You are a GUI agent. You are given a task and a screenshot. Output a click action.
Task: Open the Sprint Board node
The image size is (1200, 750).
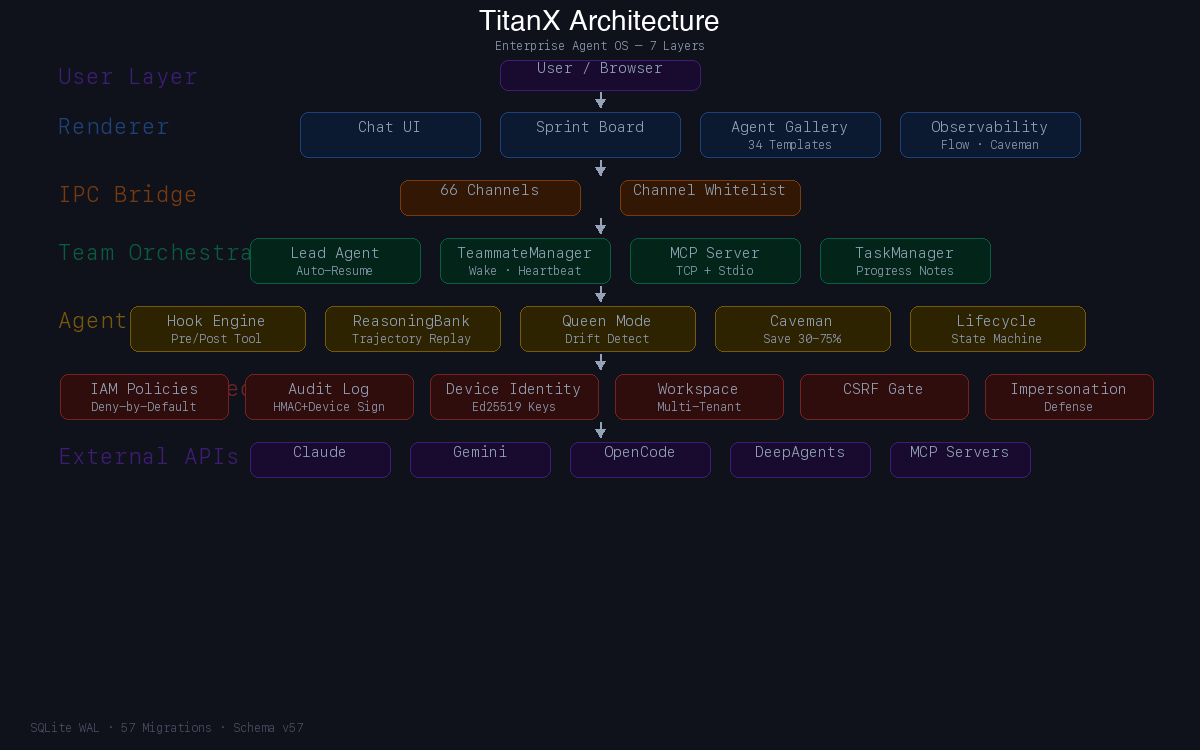point(590,134)
